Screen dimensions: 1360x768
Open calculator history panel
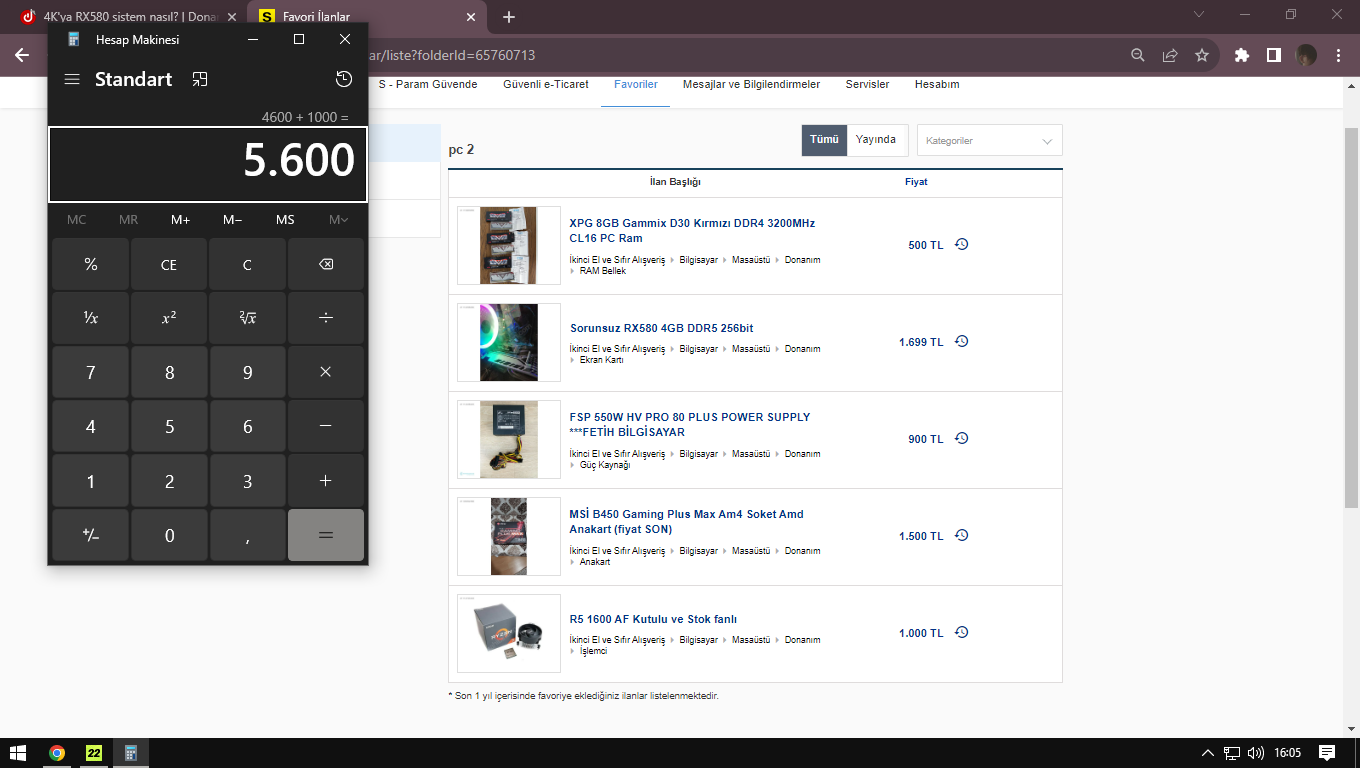pos(343,79)
